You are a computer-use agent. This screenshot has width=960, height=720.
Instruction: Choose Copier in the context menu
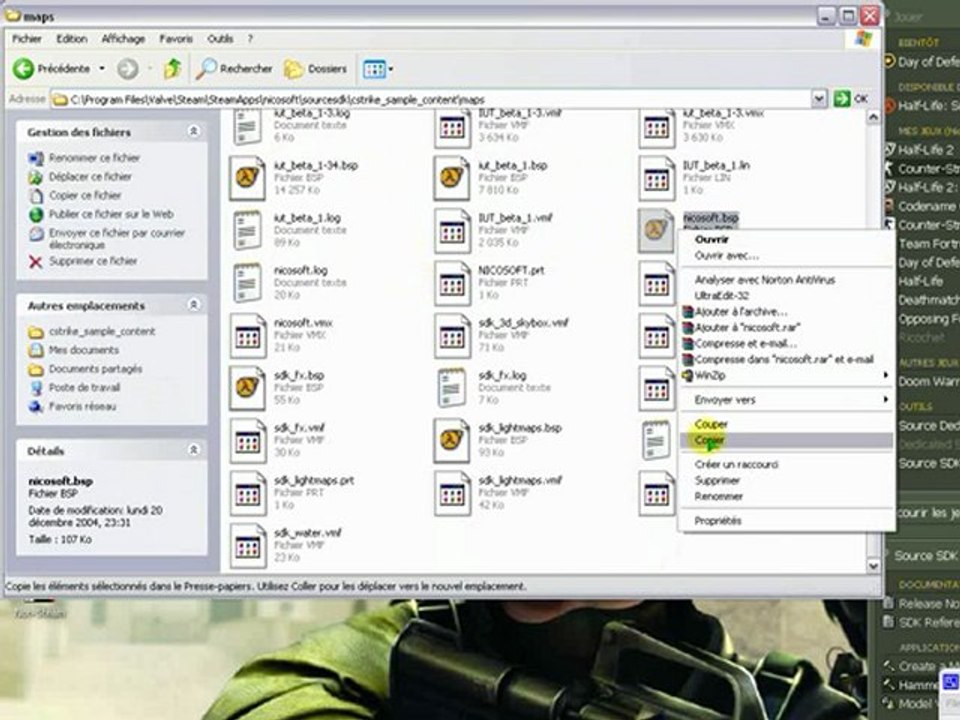786,440
